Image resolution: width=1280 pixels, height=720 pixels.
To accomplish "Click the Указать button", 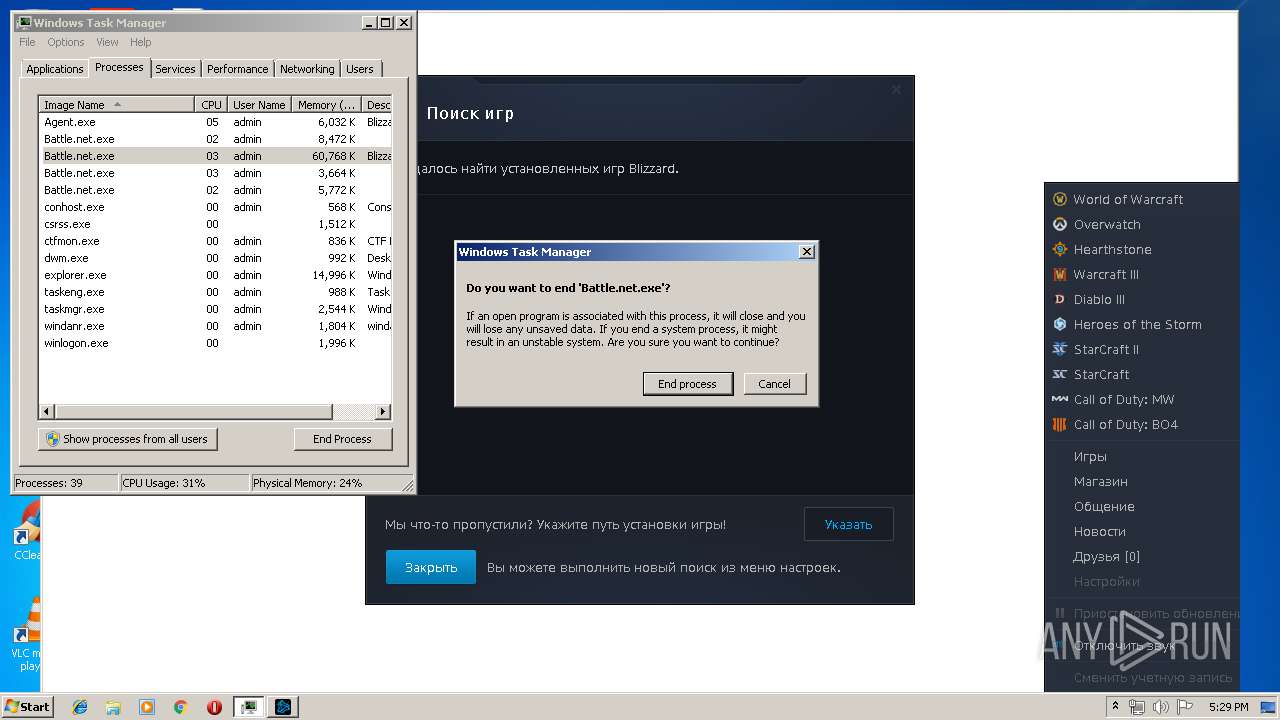I will coord(848,524).
